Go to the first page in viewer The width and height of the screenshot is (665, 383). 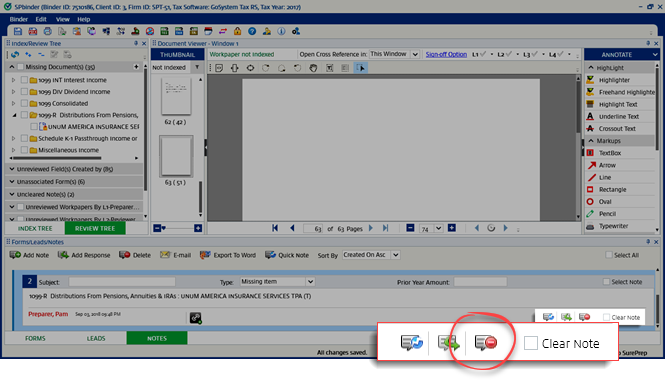275,228
